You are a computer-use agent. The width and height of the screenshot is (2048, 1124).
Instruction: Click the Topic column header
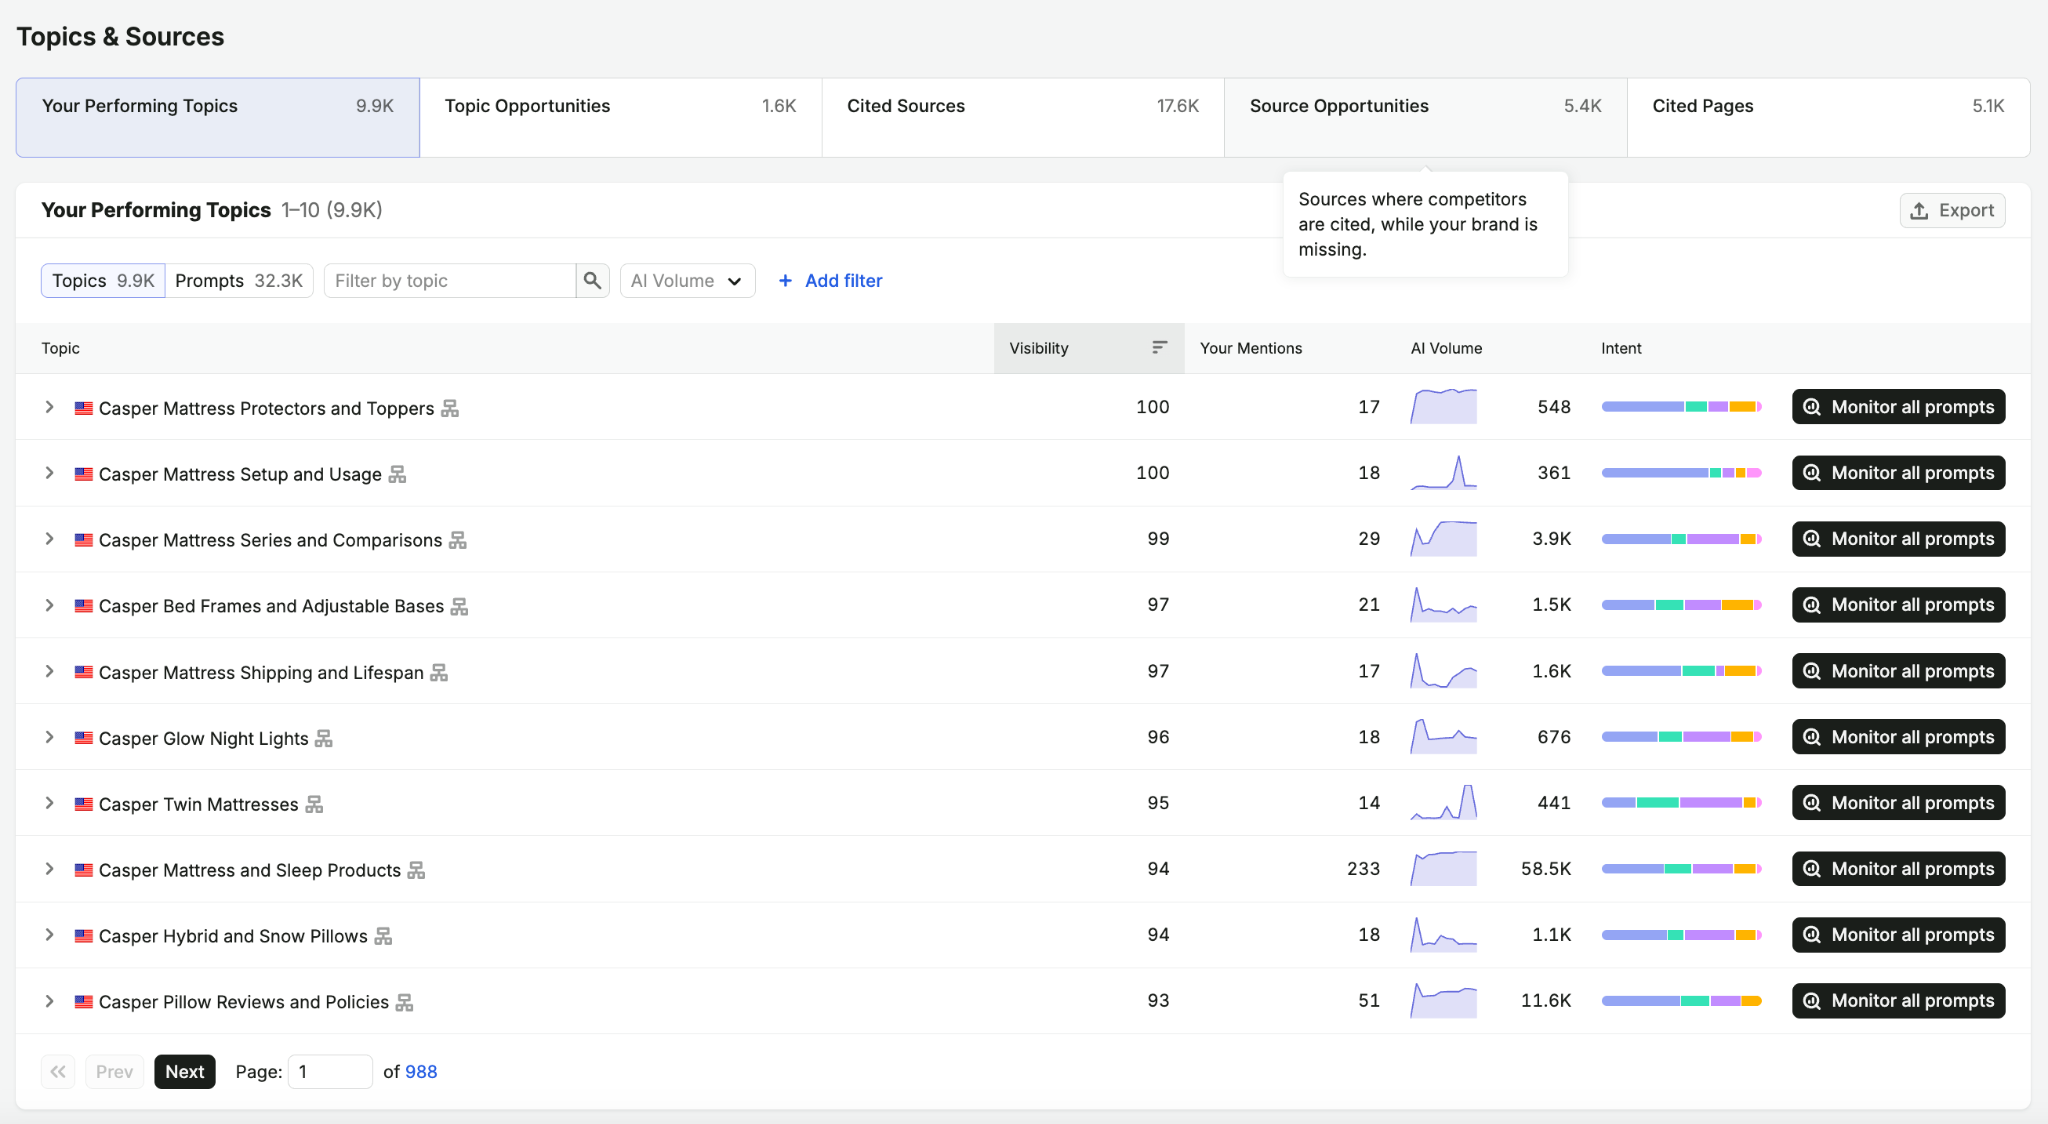60,348
